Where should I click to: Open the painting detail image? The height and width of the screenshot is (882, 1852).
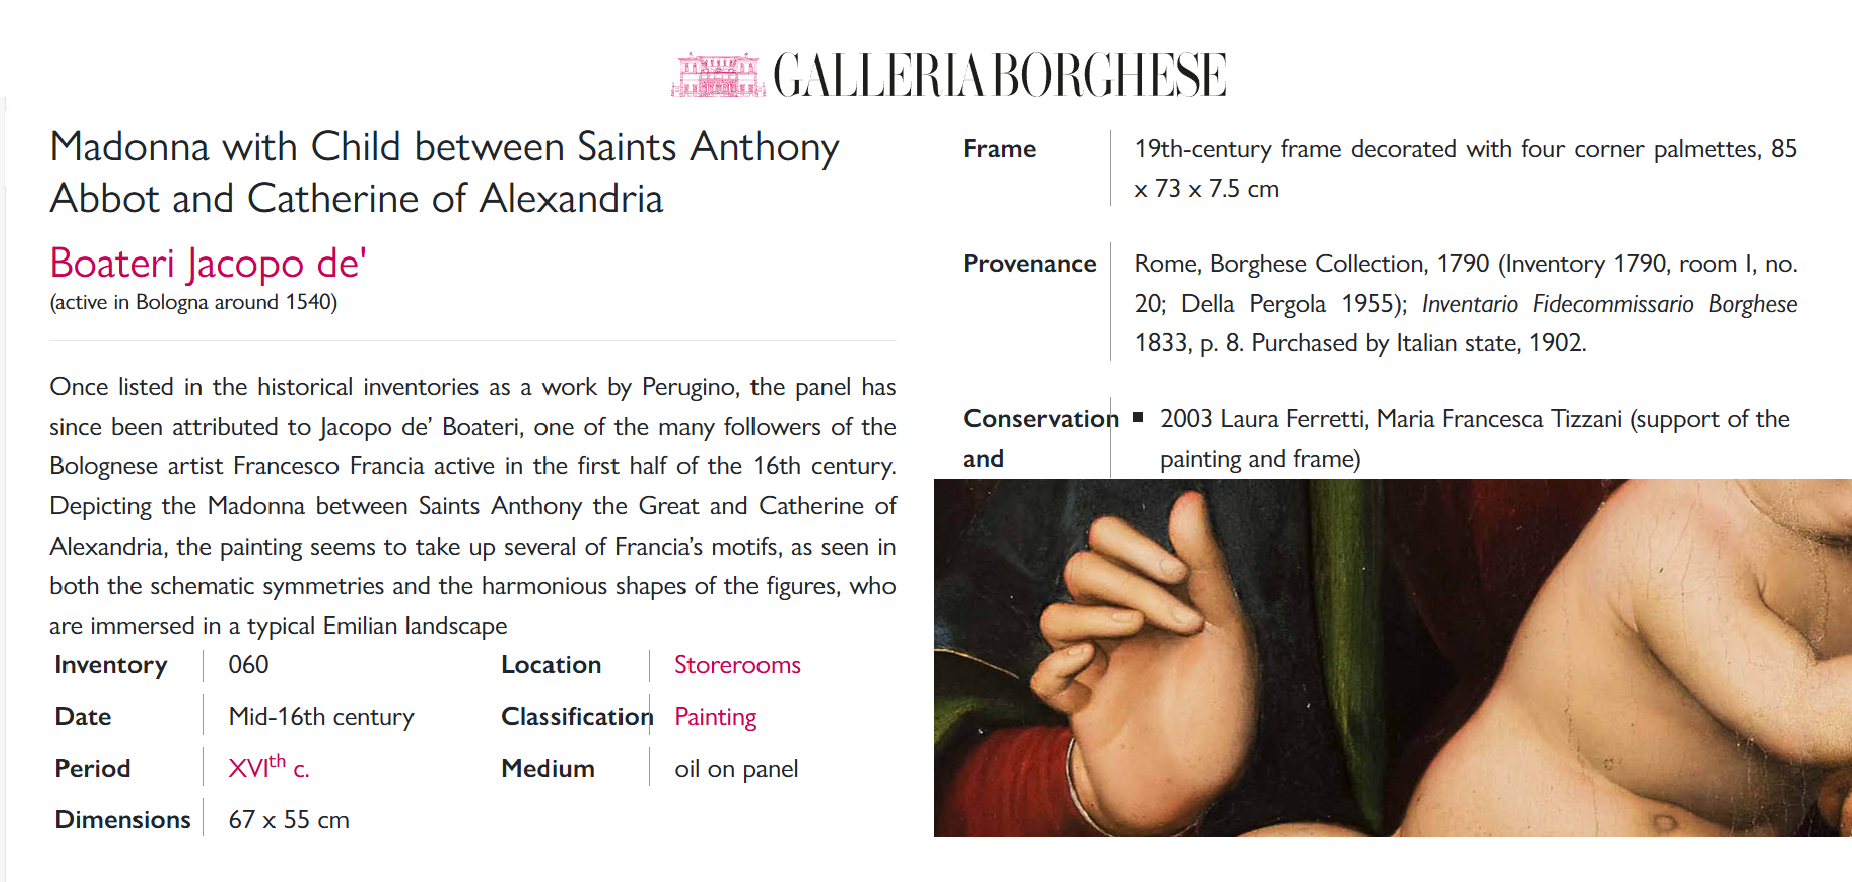pos(1392,658)
